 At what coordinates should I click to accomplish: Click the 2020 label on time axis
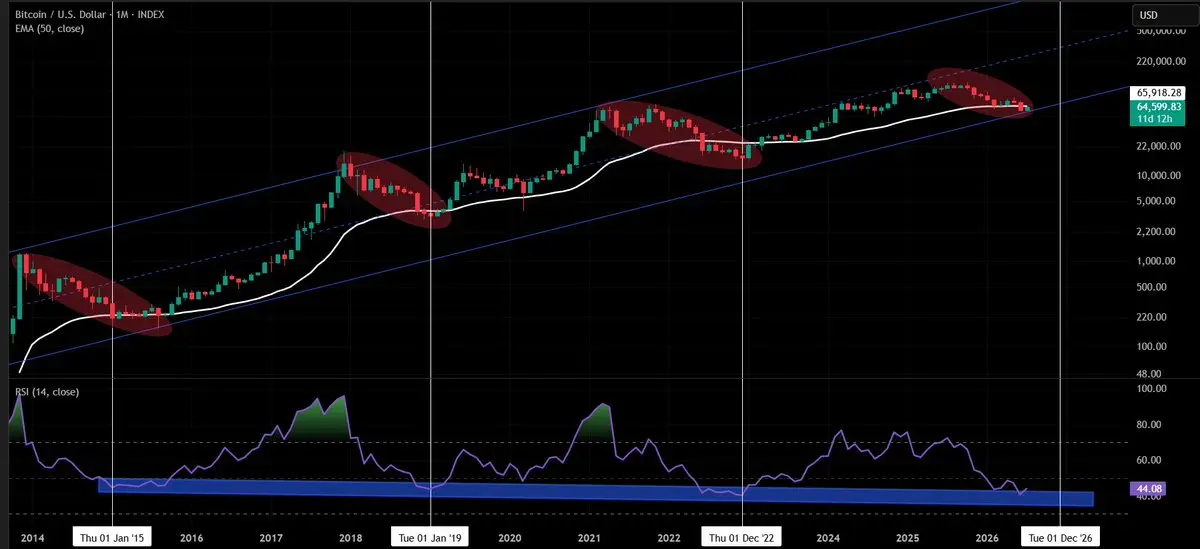(509, 537)
